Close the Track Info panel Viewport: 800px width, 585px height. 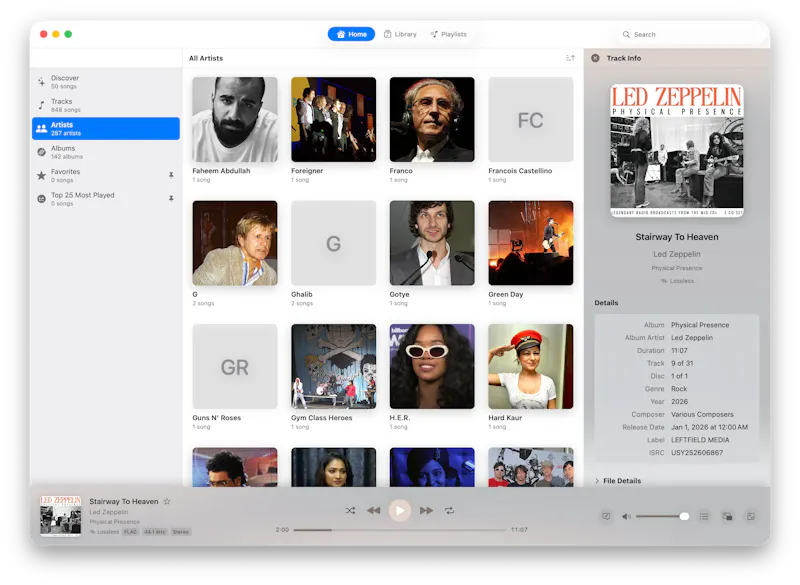point(595,58)
